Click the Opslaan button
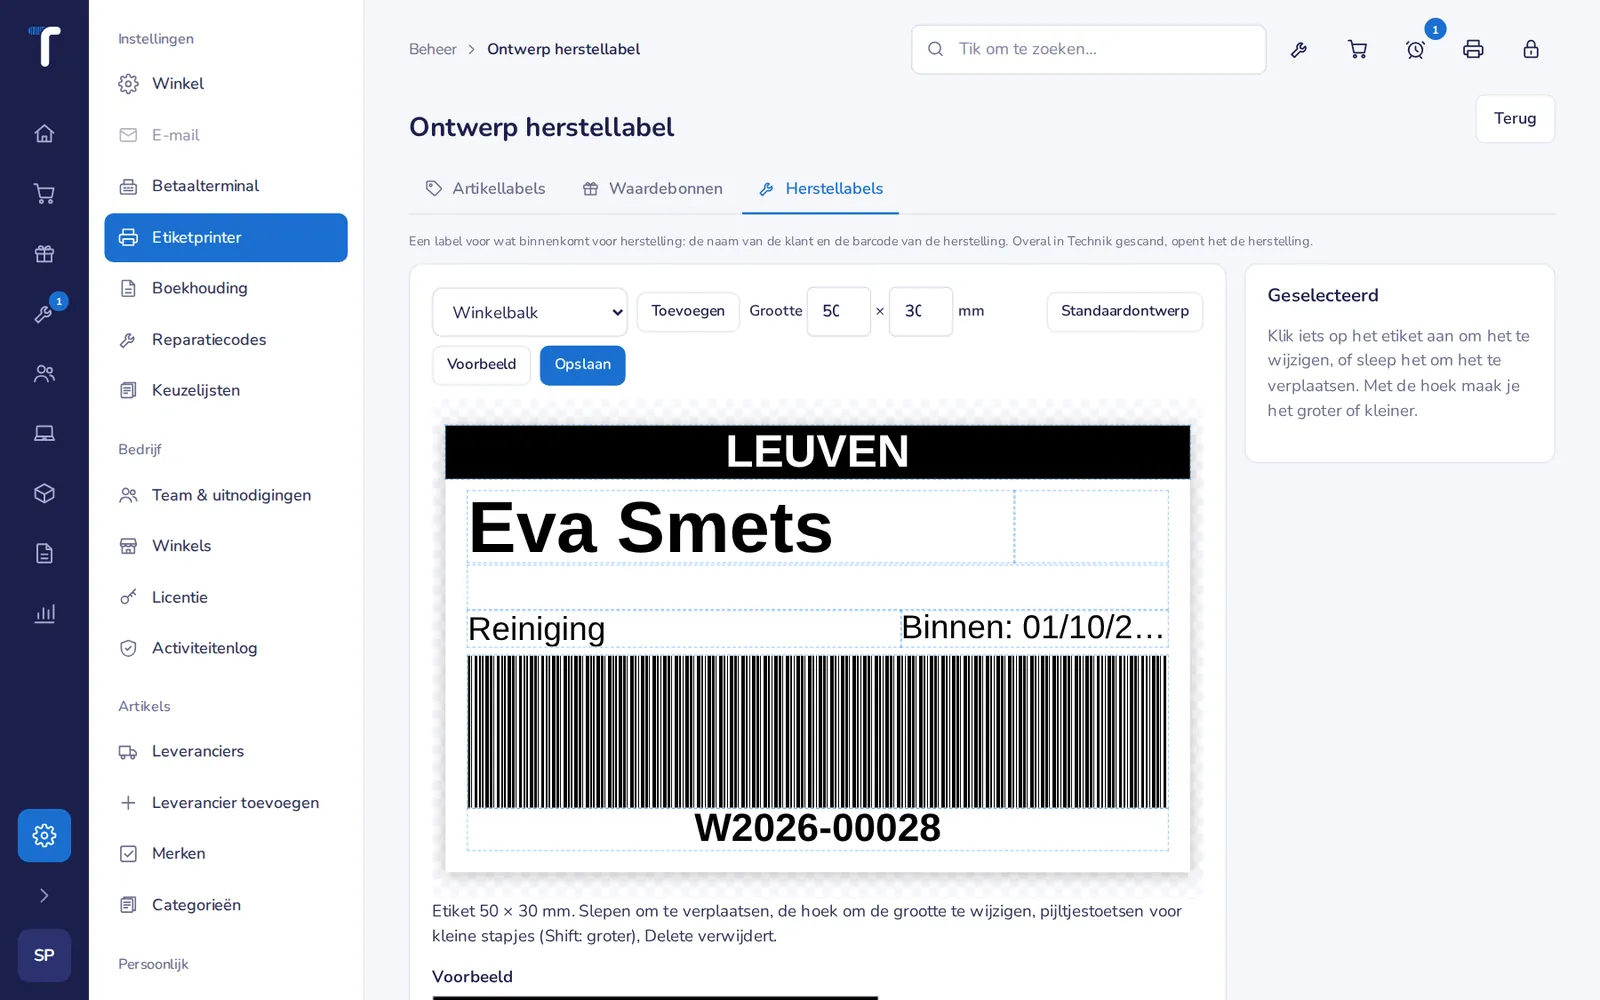 583,365
